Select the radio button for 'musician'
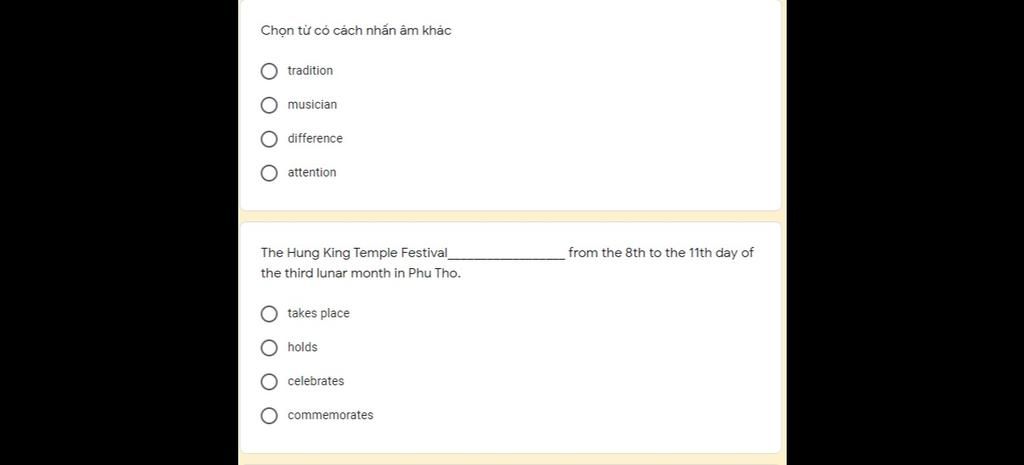 (269, 105)
